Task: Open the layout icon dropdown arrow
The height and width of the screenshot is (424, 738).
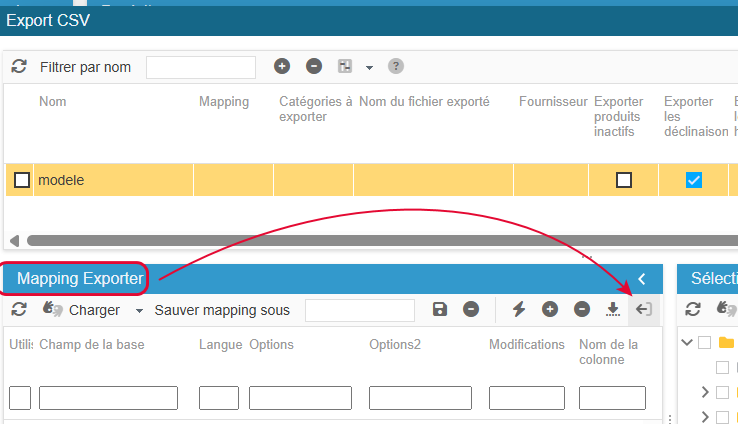Action: point(369,68)
